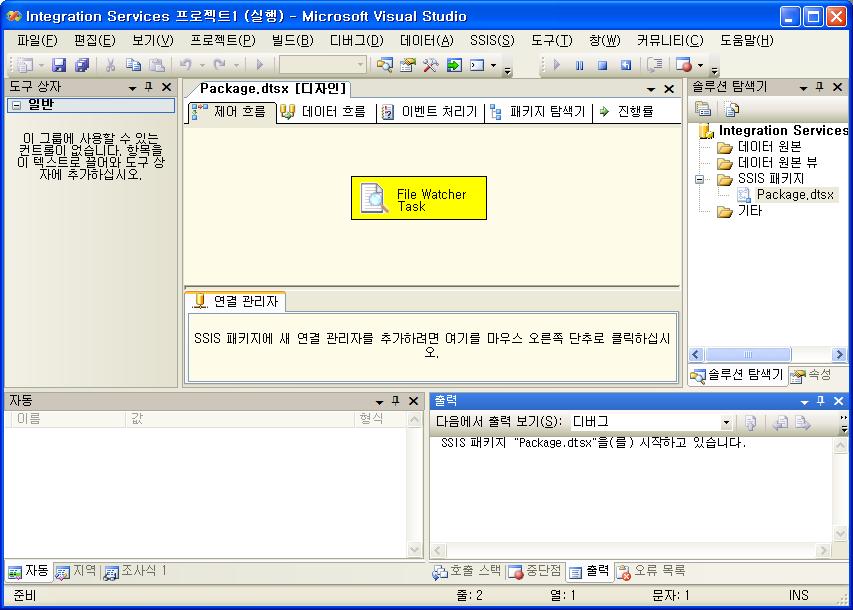Open 솔루션 탐색기 window position dropdown

803,88
